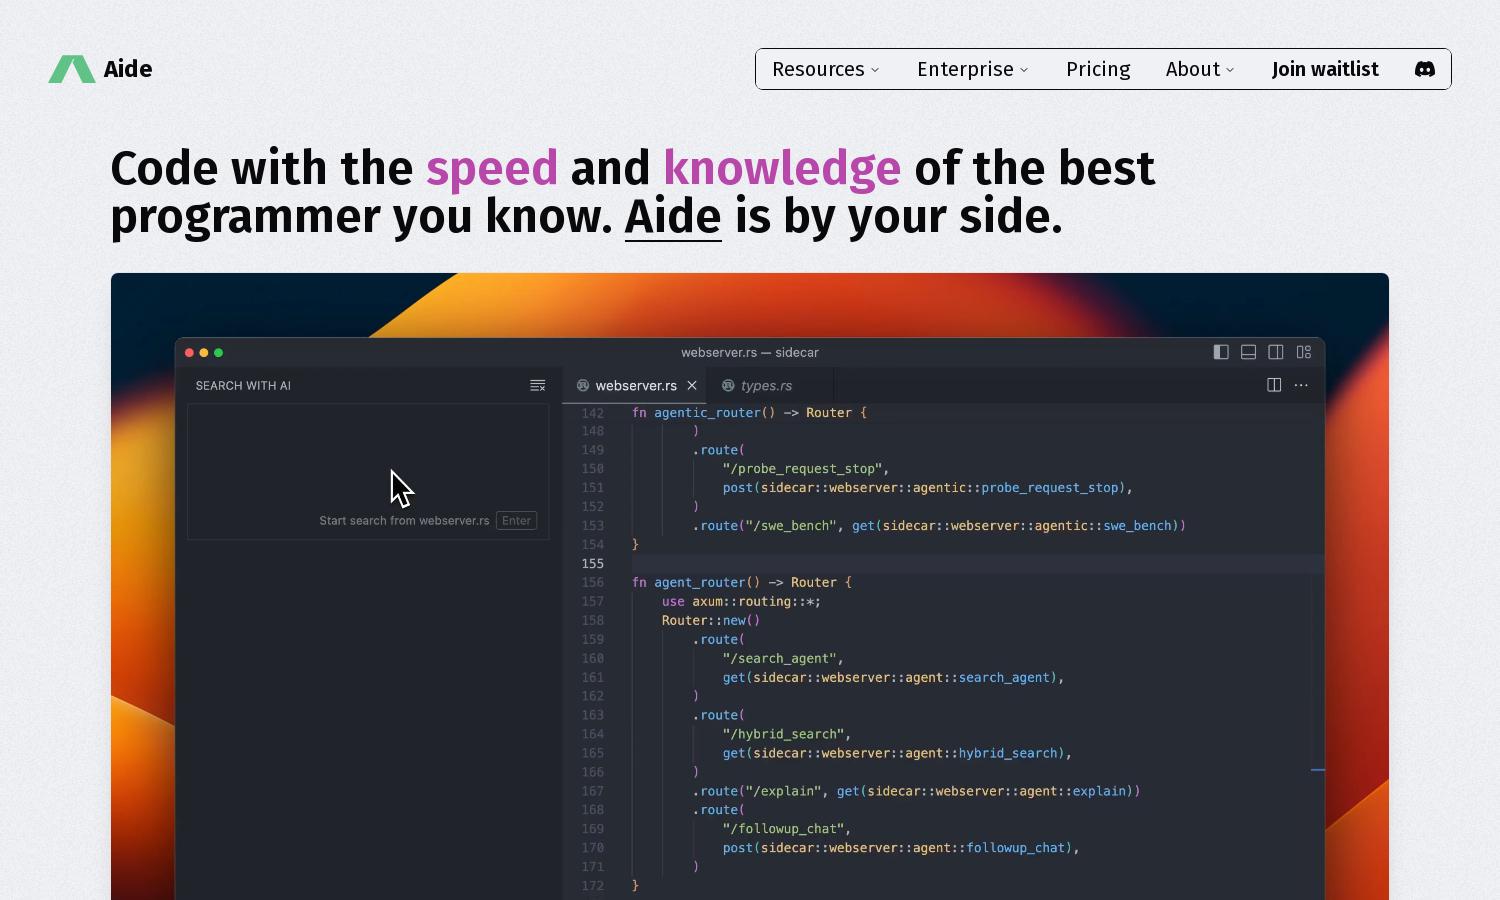The image size is (1500, 900).
Task: Select the webserver.rs tab
Action: coord(635,385)
